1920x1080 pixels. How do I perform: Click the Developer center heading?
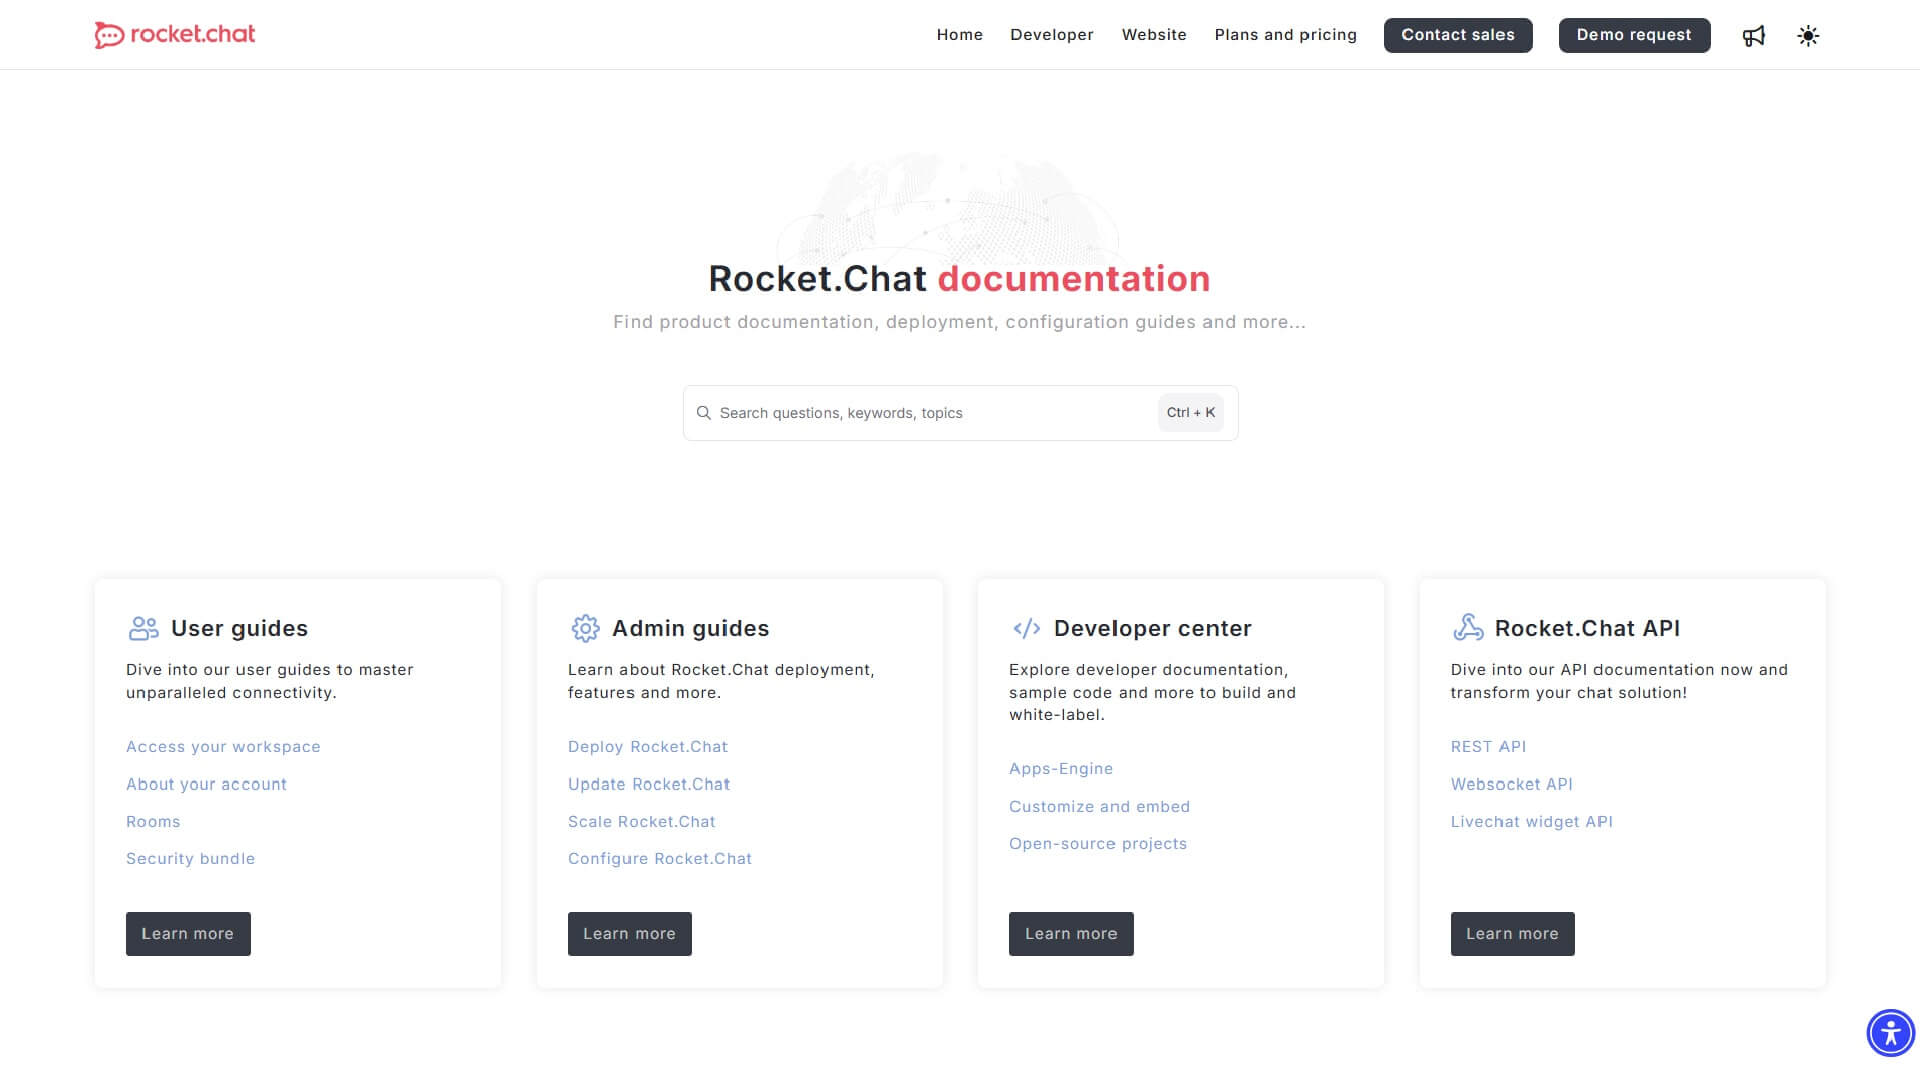[x=1153, y=628]
